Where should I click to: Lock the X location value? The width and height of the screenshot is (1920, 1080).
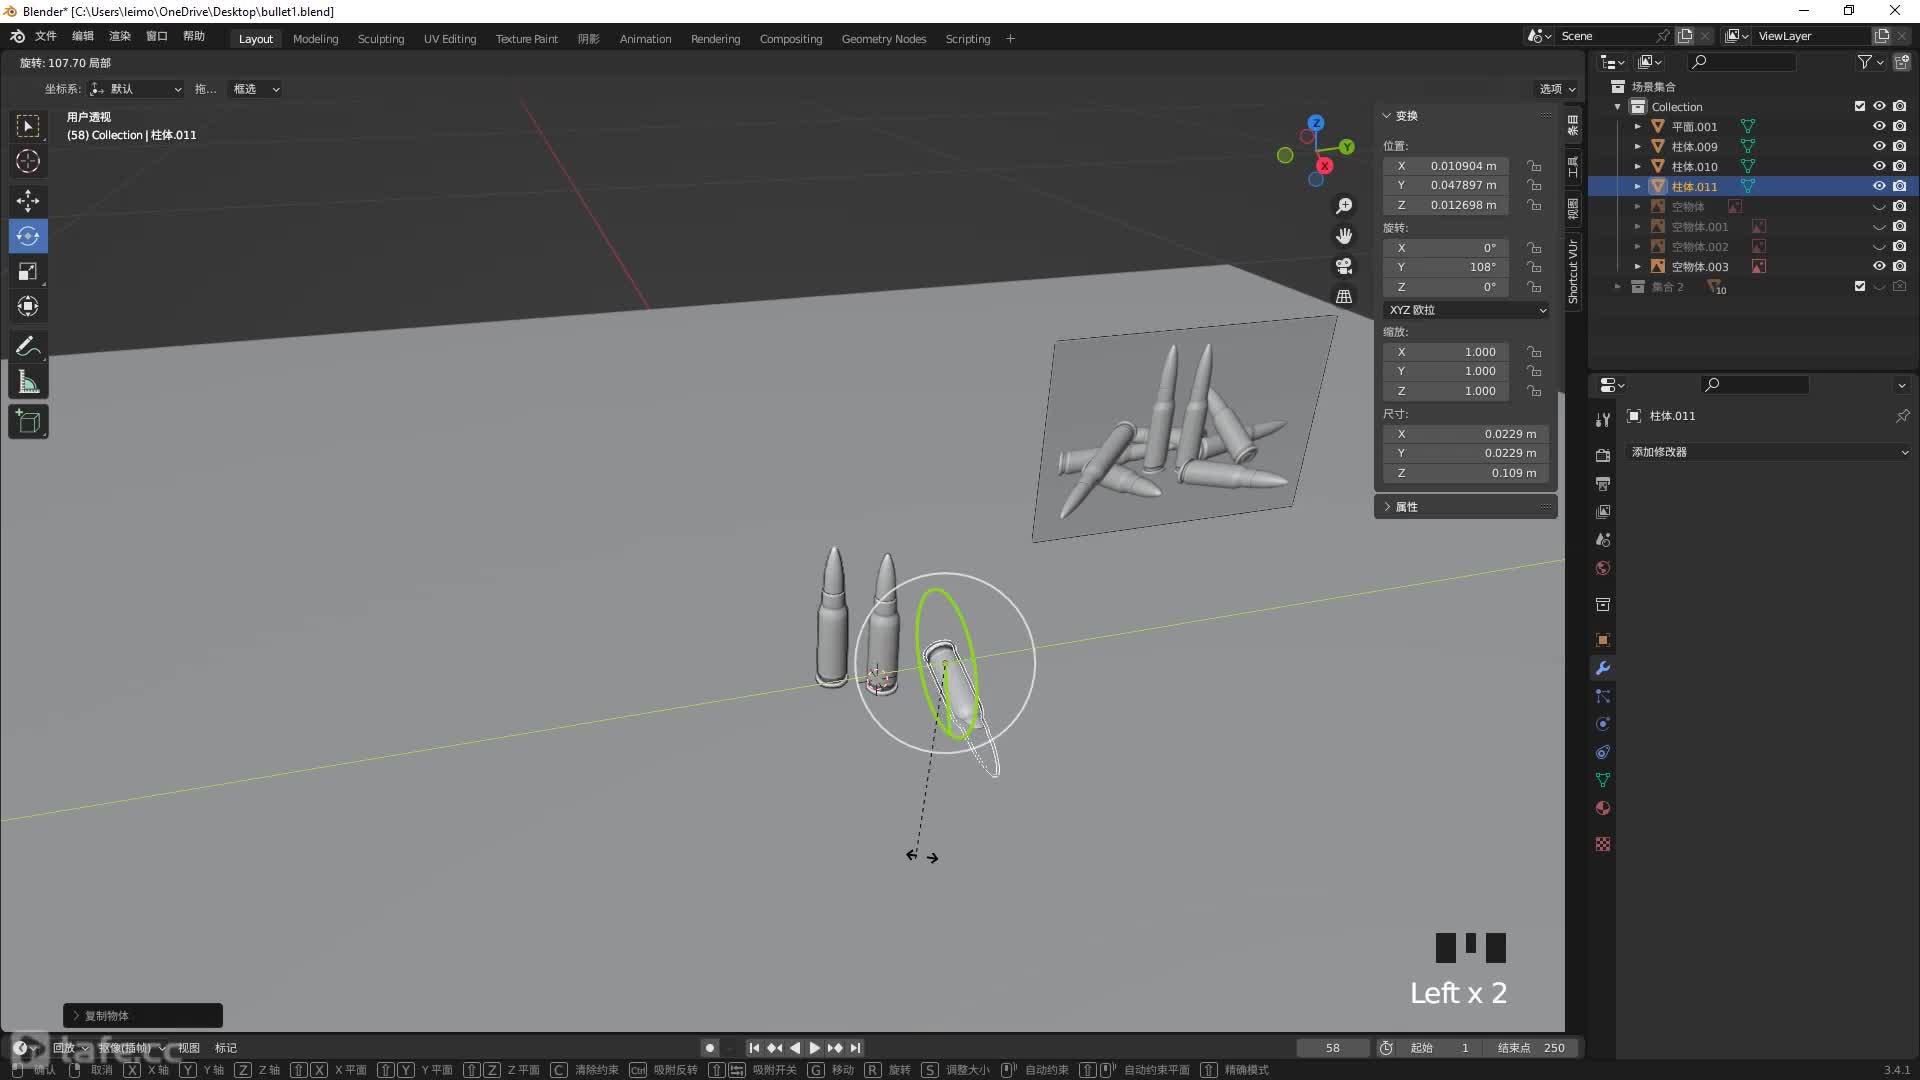pos(1534,166)
